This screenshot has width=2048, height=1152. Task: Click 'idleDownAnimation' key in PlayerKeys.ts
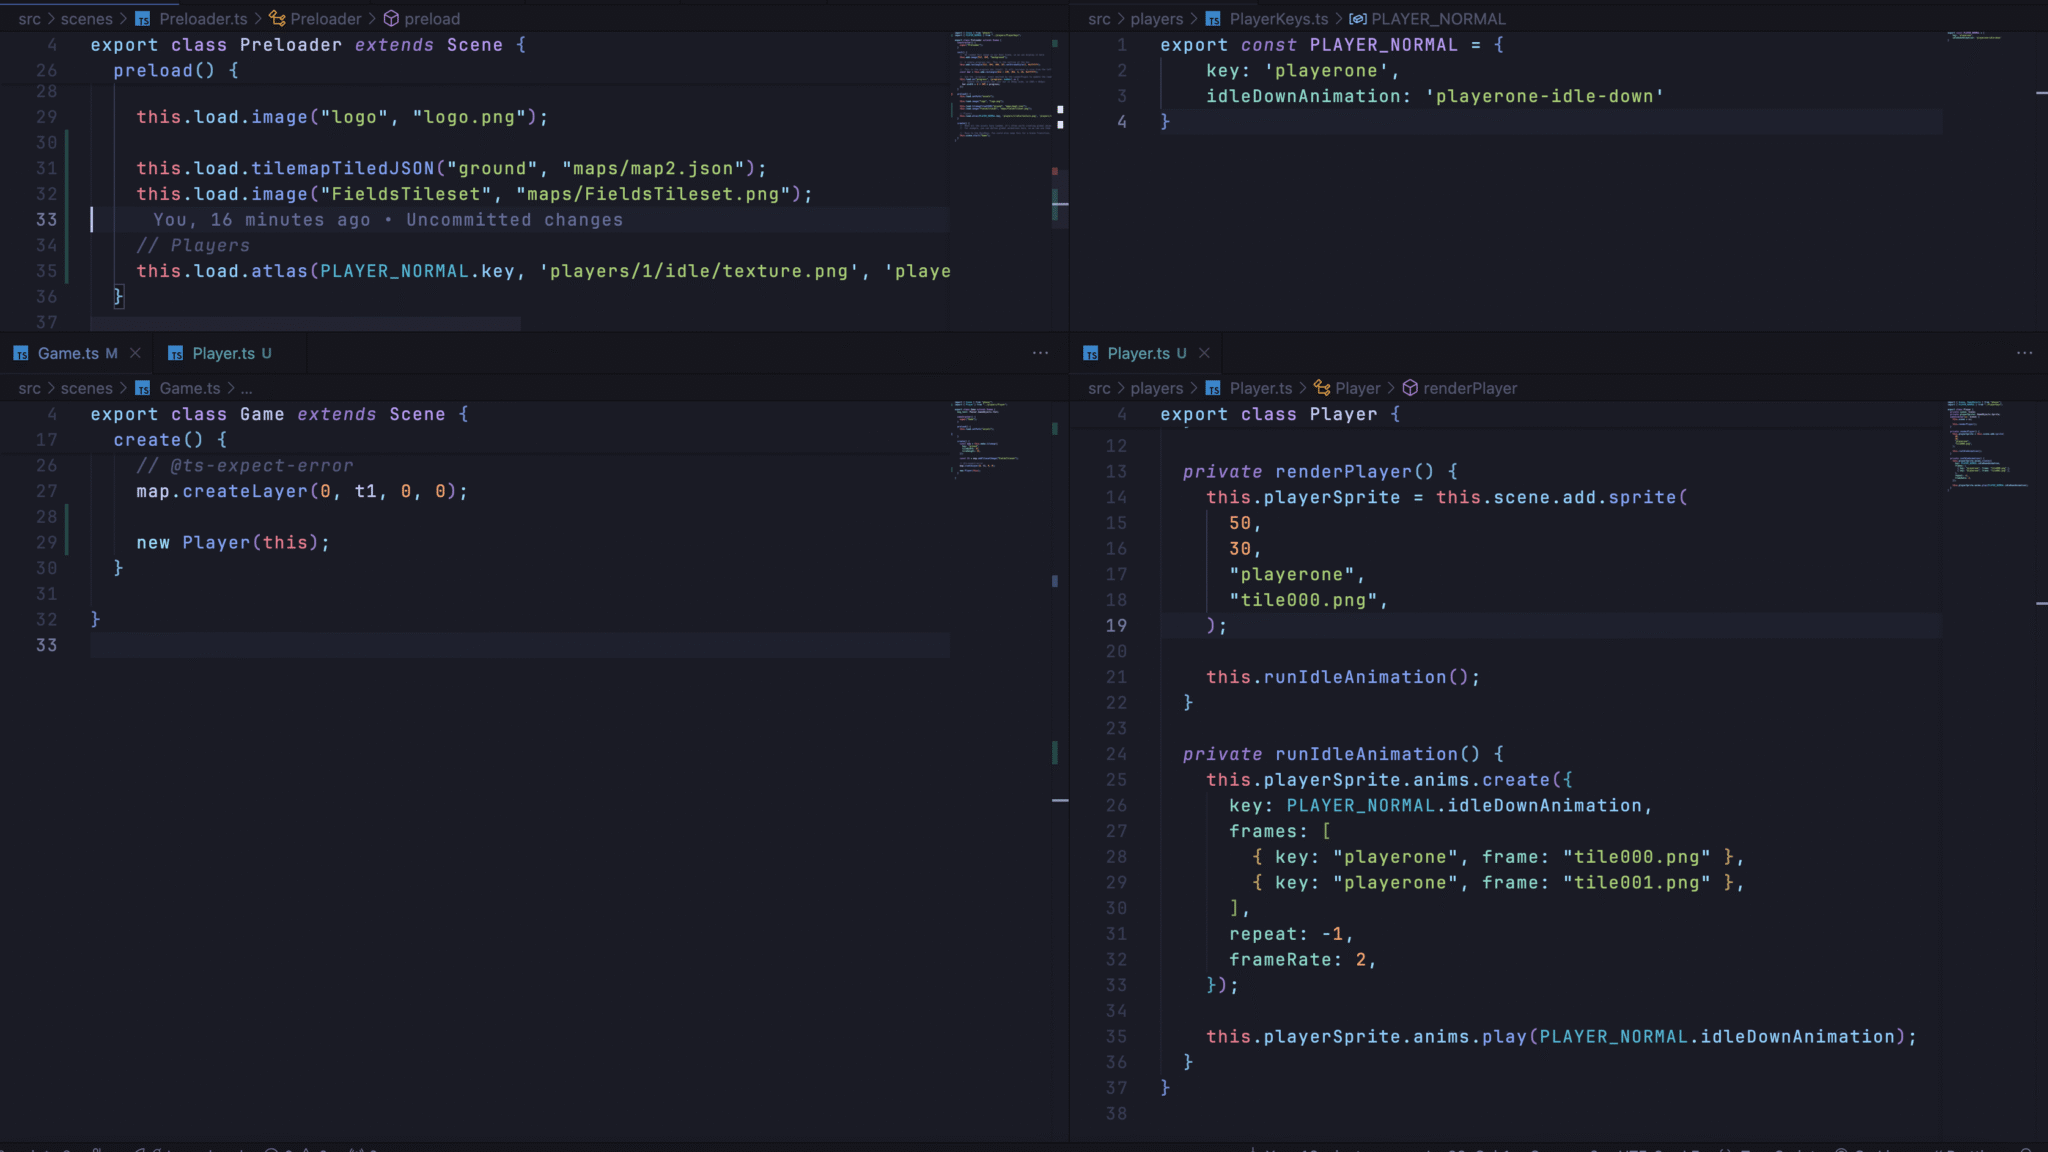(x=1303, y=96)
